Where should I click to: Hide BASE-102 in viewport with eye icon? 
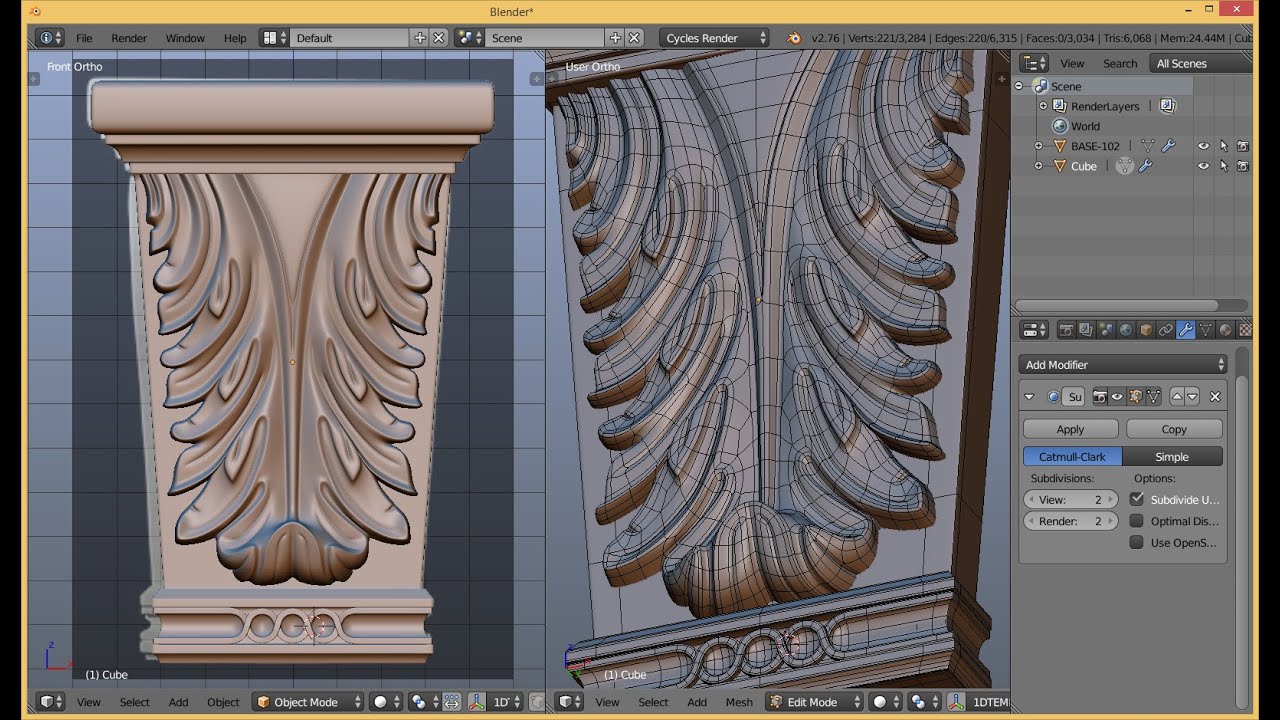1204,146
